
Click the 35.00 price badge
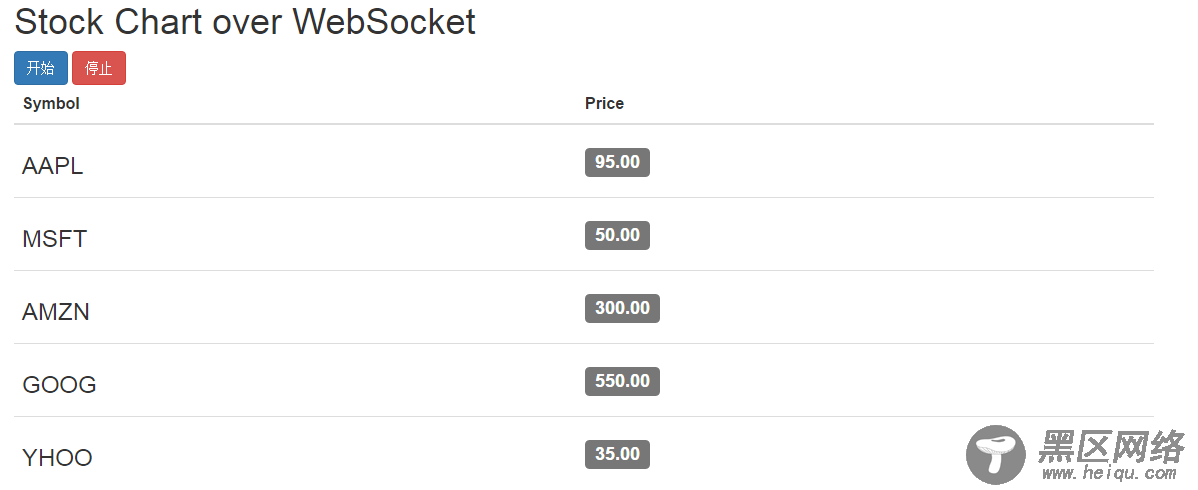point(617,454)
